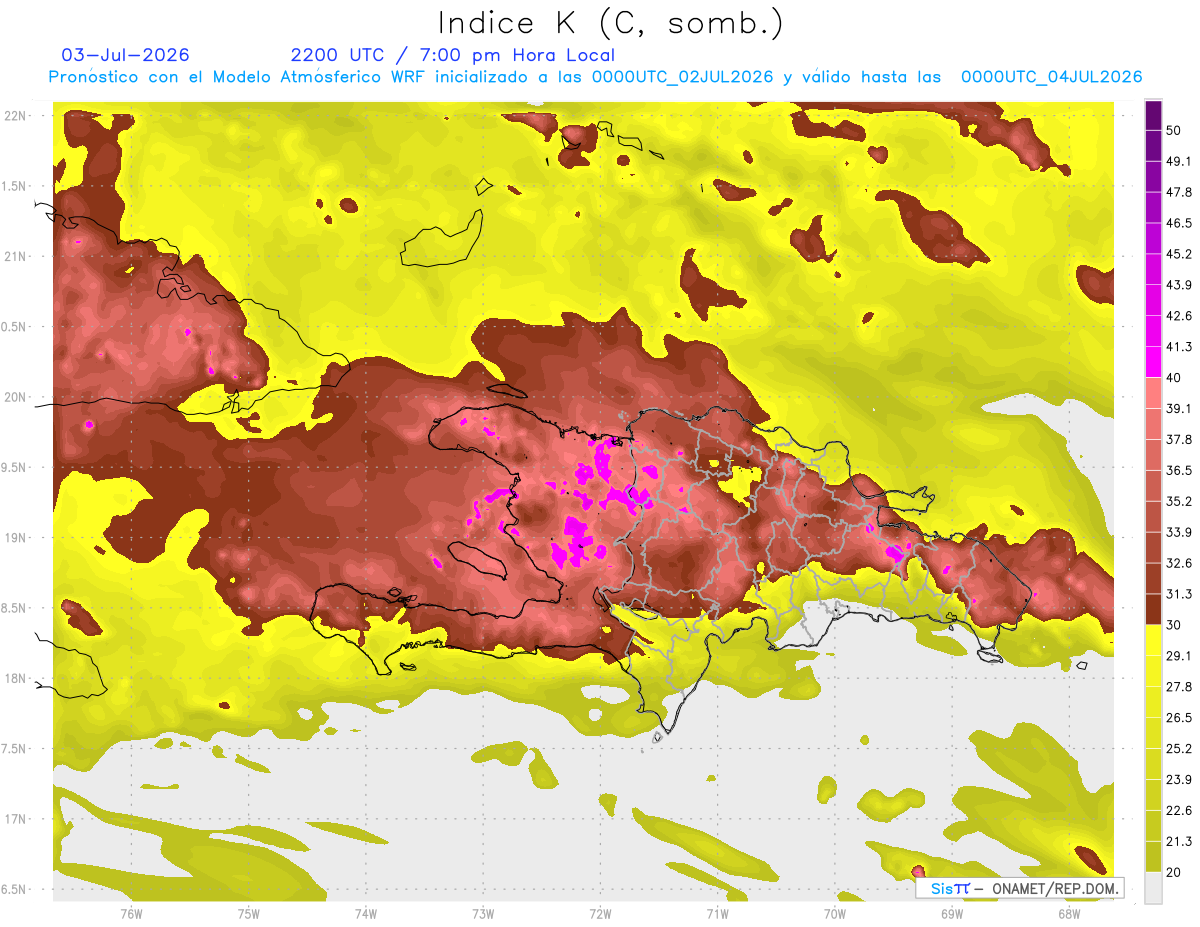The image size is (1200, 927).
Task: Click the "68W" longitude label
Action: 1068,914
